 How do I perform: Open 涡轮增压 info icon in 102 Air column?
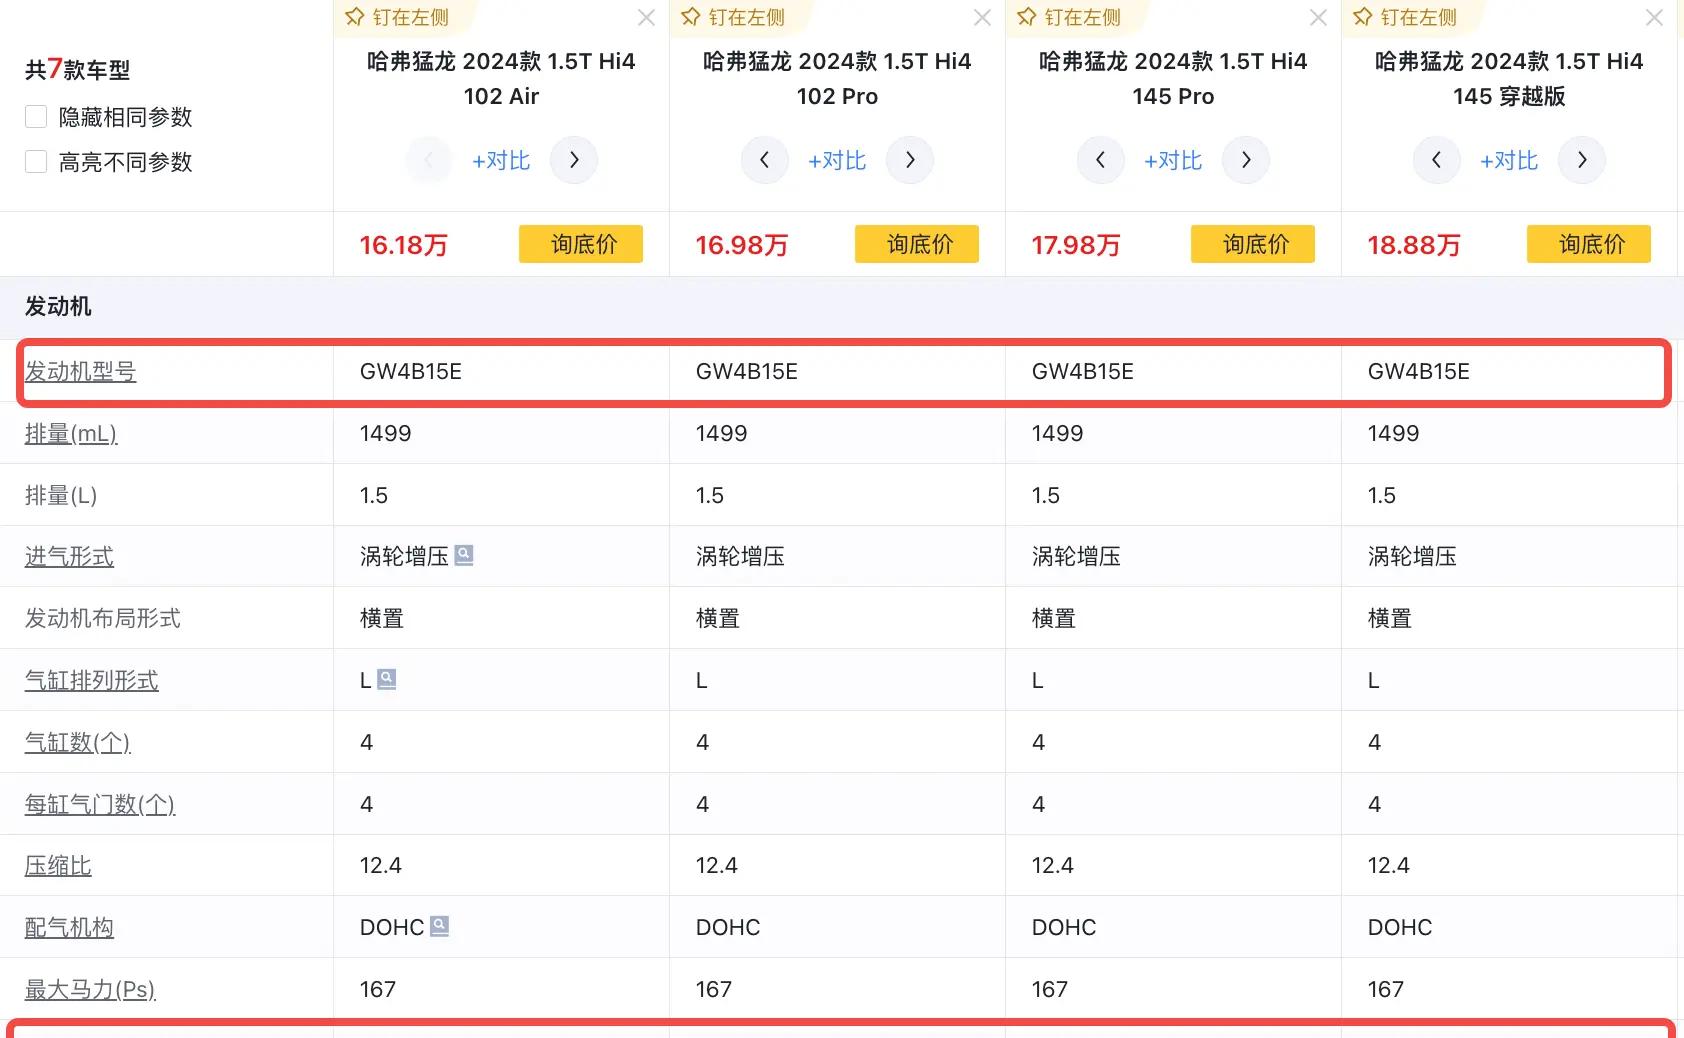tap(464, 555)
